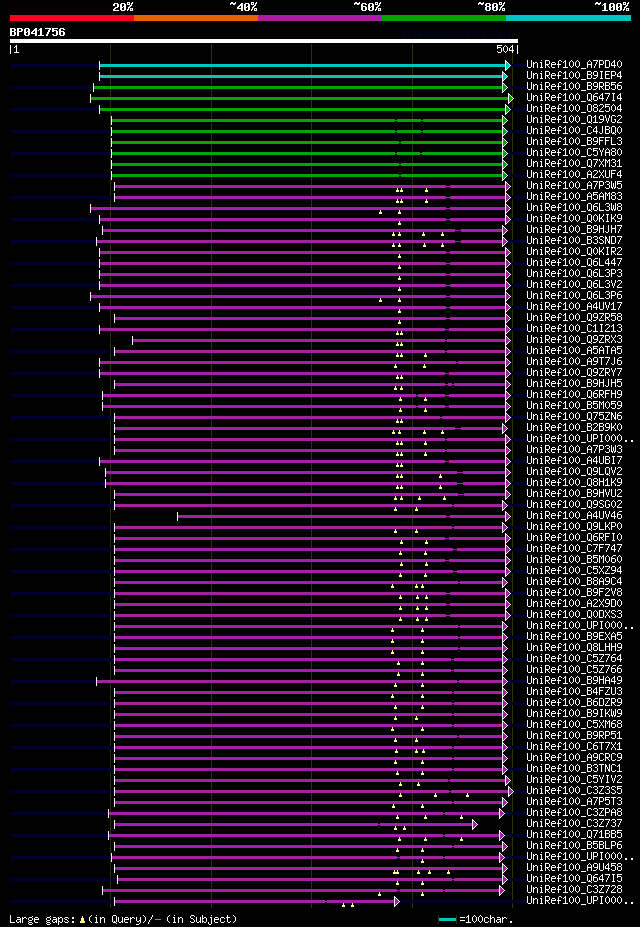Click the cyan alignment bar for B9IEP4
Viewport: 640px width, 927px height.
pyautogui.click(x=303, y=76)
